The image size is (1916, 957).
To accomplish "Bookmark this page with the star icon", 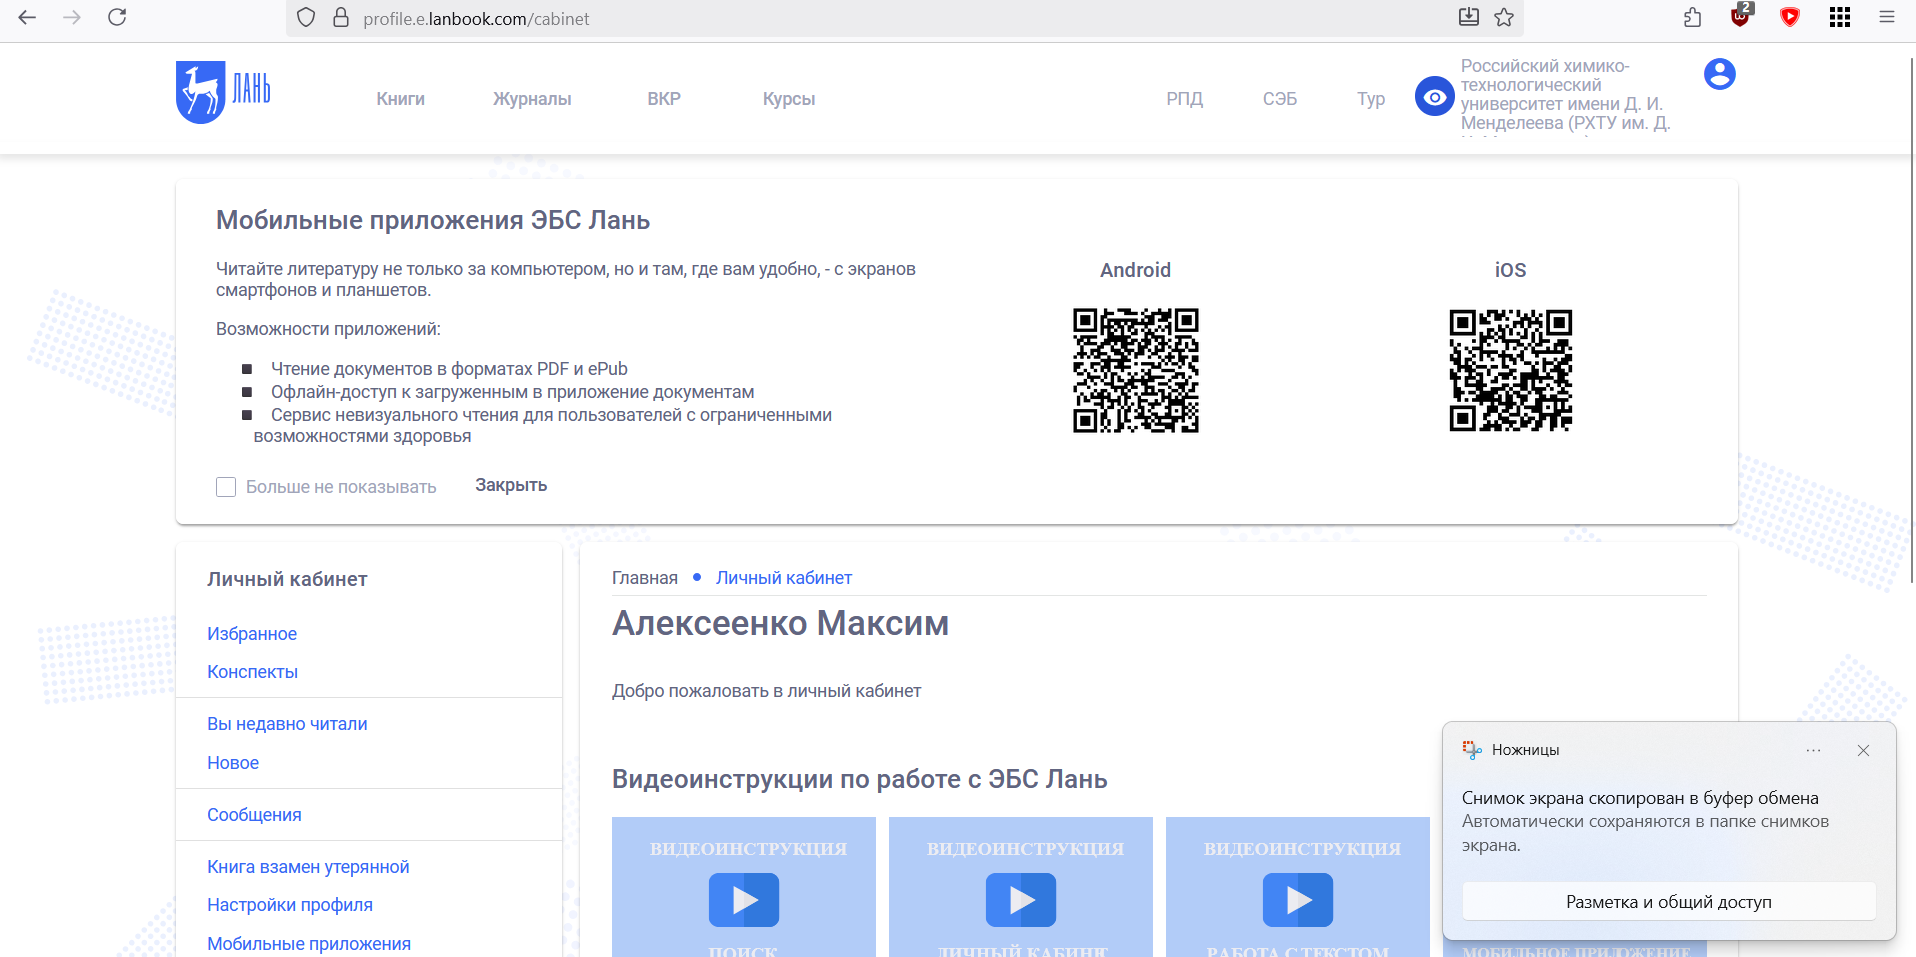I will point(1504,18).
